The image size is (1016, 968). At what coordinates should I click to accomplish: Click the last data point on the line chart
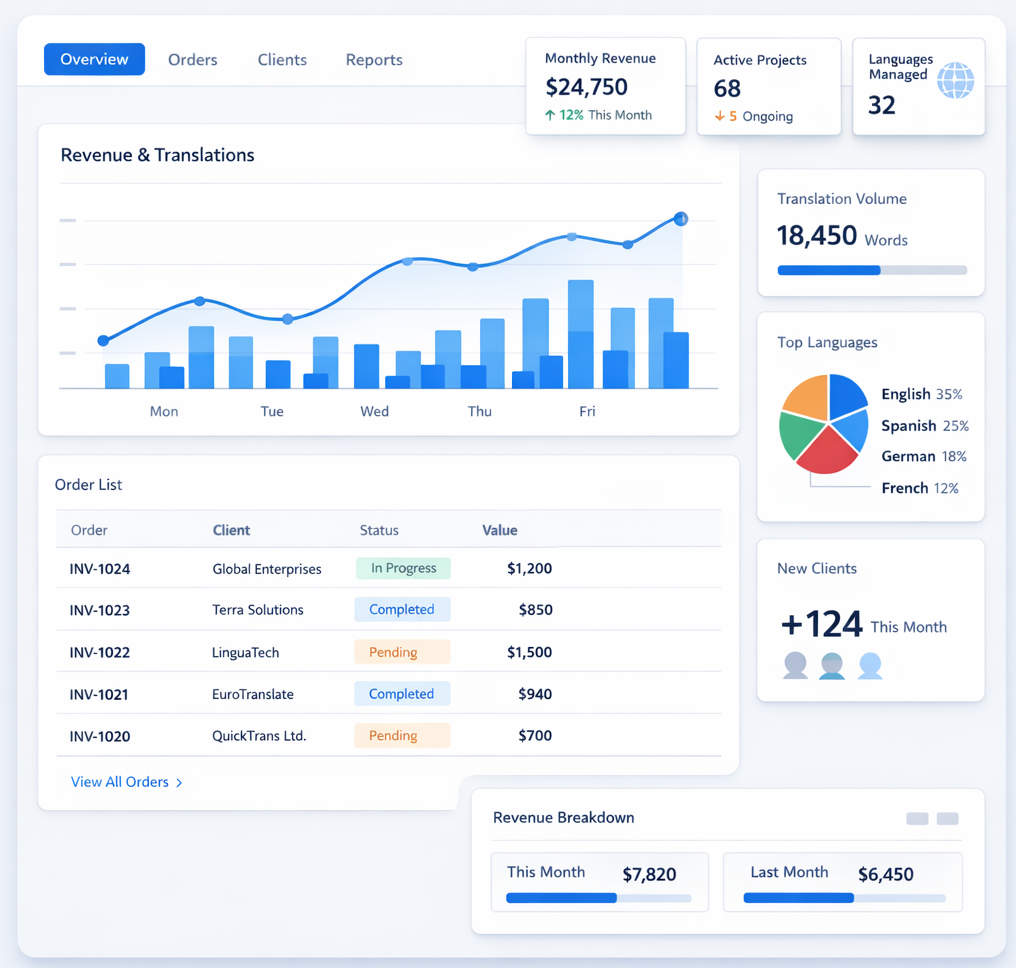tap(681, 219)
